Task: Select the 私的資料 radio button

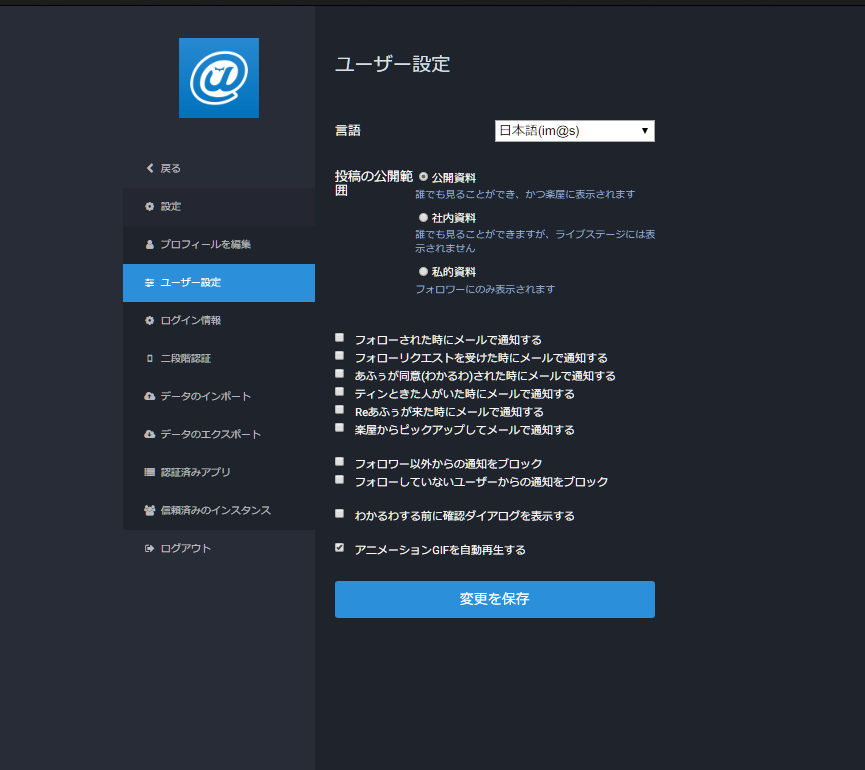Action: coord(424,271)
